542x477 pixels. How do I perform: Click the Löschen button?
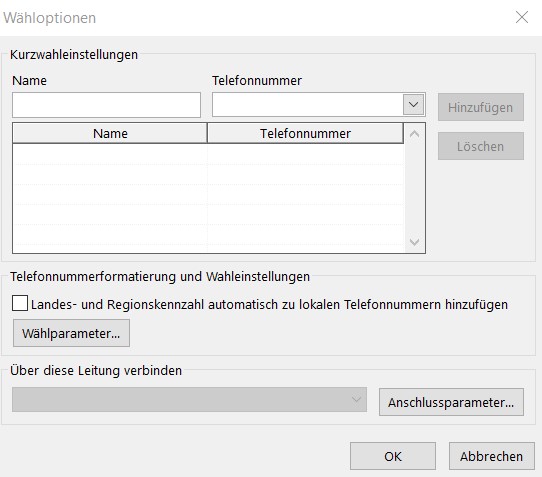coord(480,146)
